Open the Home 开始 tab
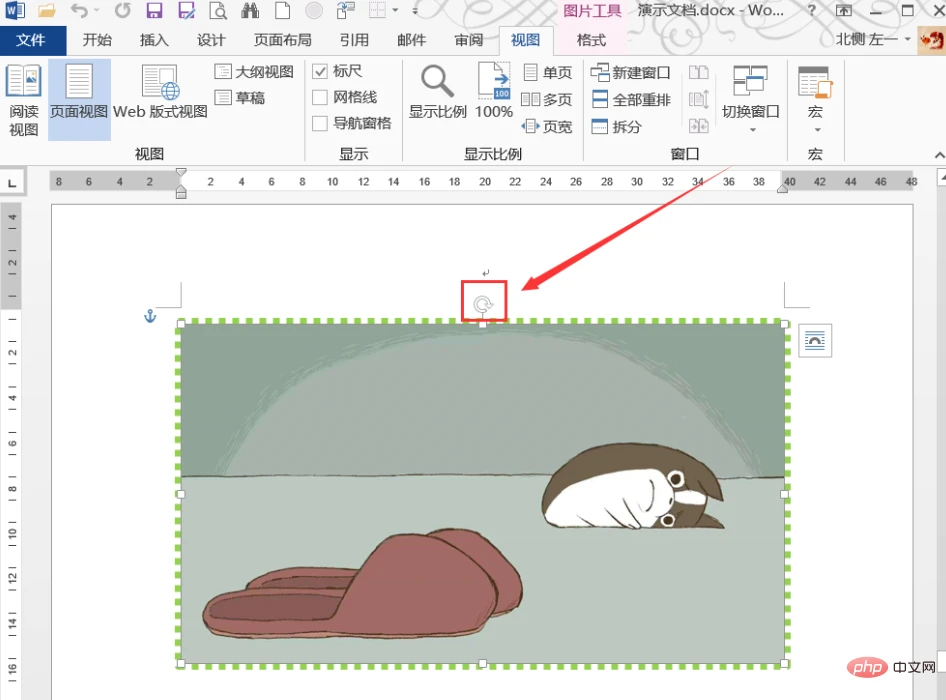 (x=97, y=40)
